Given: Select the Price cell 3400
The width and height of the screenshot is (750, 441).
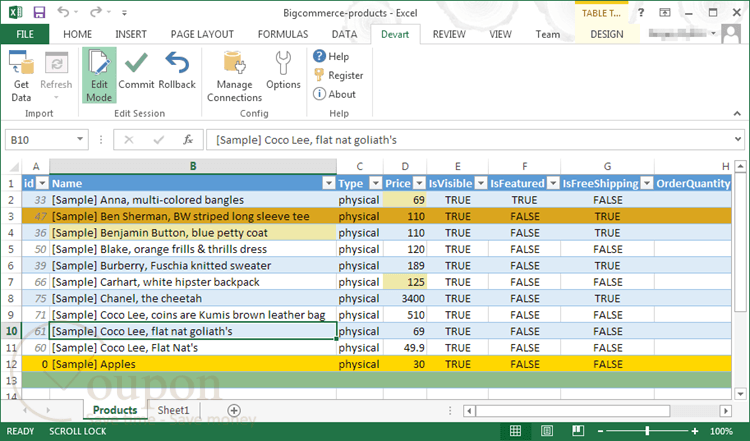Looking at the screenshot, I should 405,298.
